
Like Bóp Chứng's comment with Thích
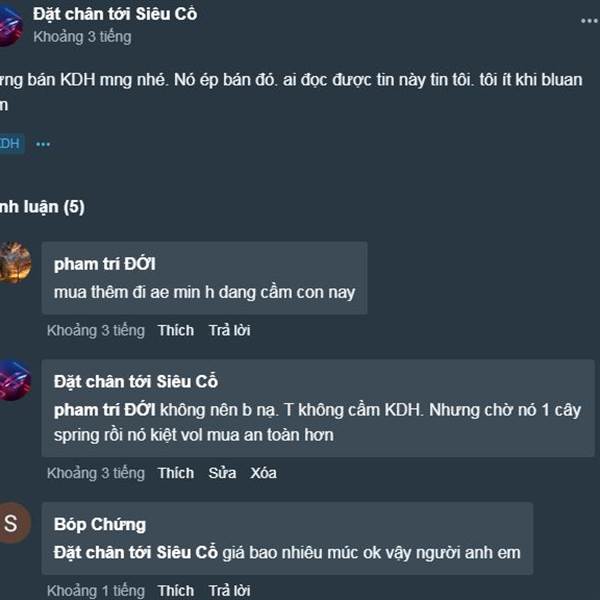point(176,591)
